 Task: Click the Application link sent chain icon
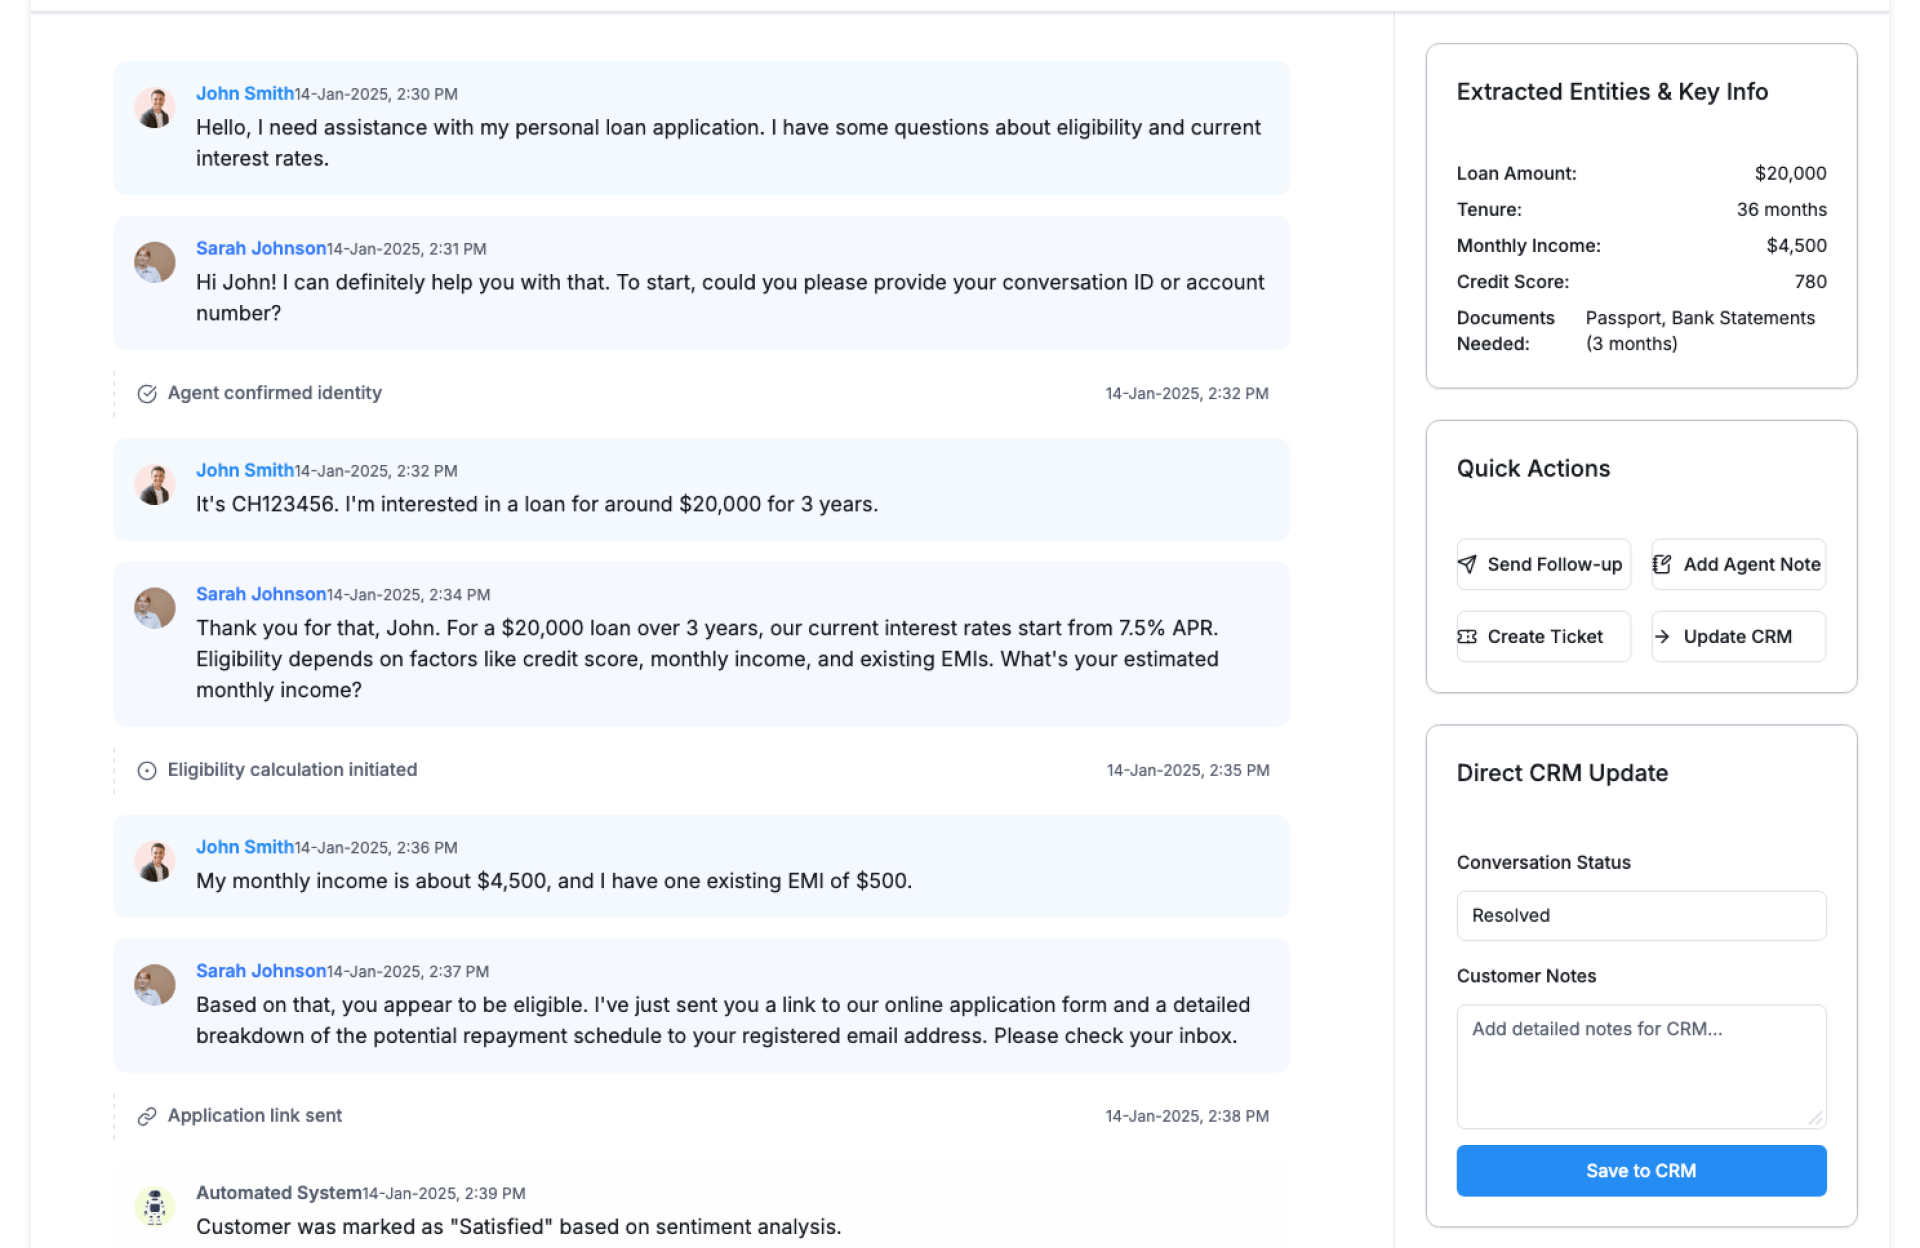[147, 1116]
